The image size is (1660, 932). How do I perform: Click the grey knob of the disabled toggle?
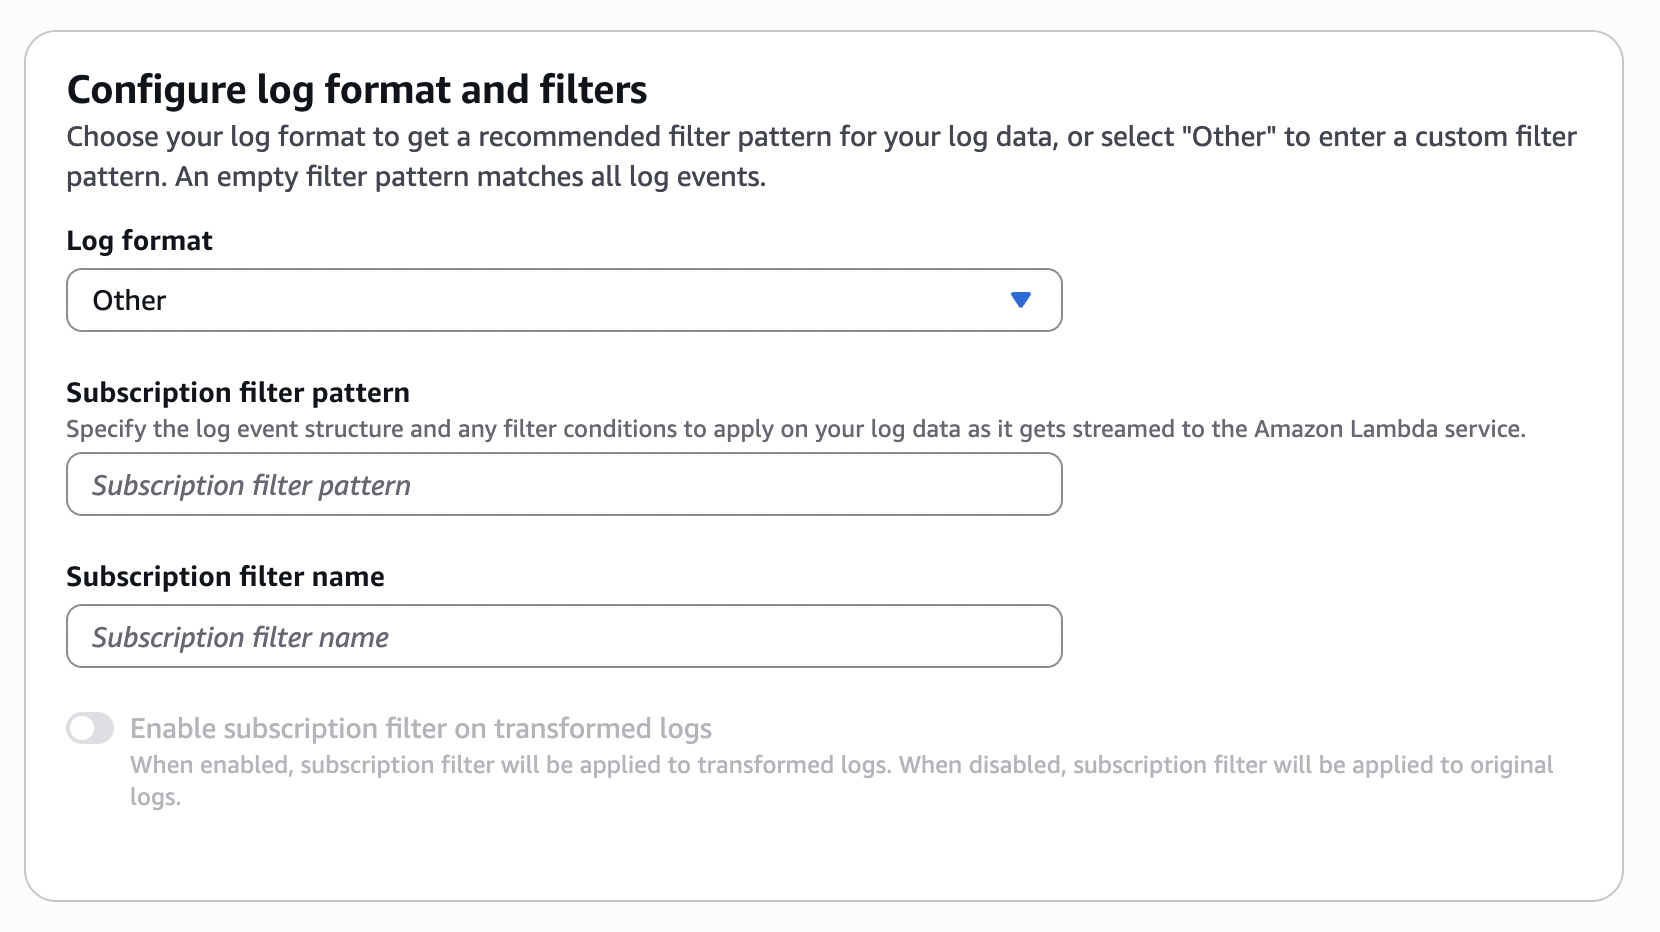[82, 728]
